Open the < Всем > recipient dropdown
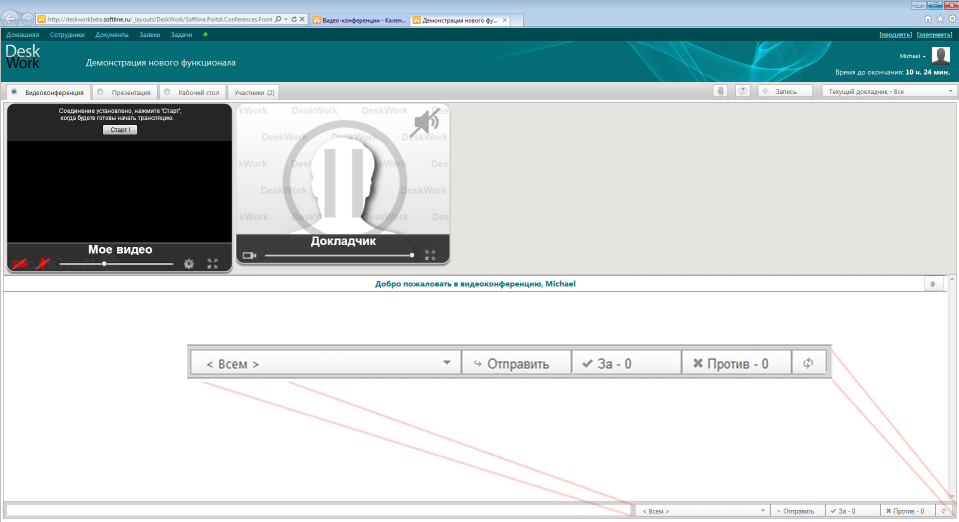959x522 pixels. tap(702, 511)
